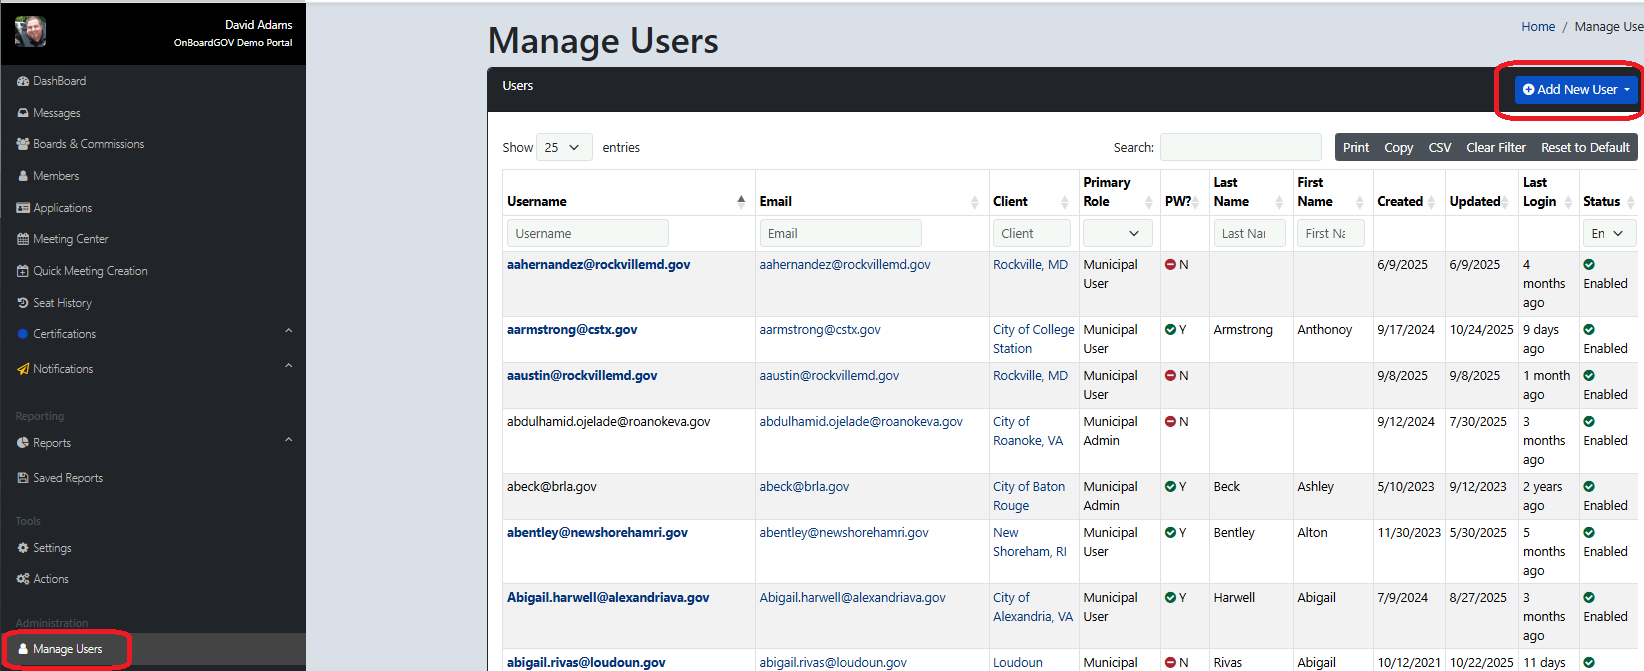Viewport: 1644px width, 671px height.
Task: Click the Add New User button
Action: click(x=1575, y=89)
